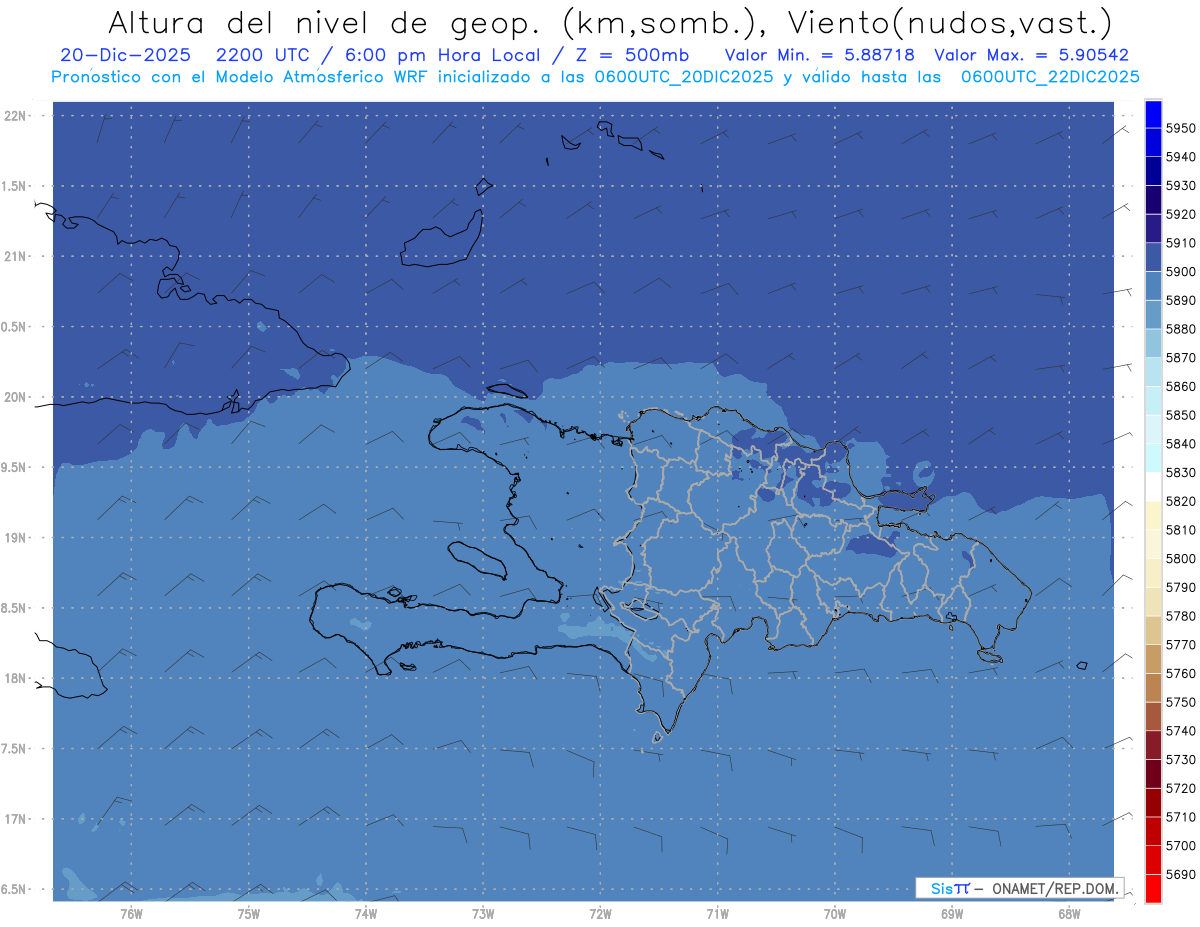This screenshot has width=1200, height=927.
Task: Click the colorbar value '5900'
Action: 1180,272
